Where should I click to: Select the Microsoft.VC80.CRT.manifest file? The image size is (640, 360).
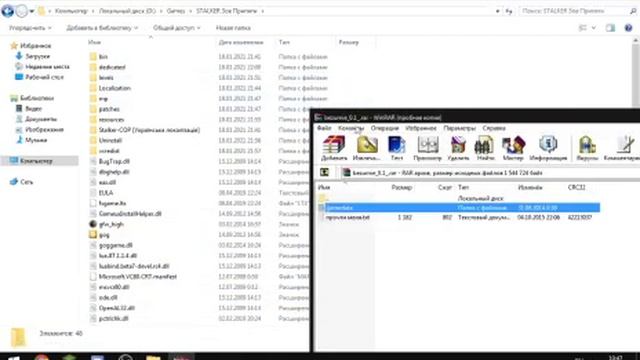(x=133, y=276)
